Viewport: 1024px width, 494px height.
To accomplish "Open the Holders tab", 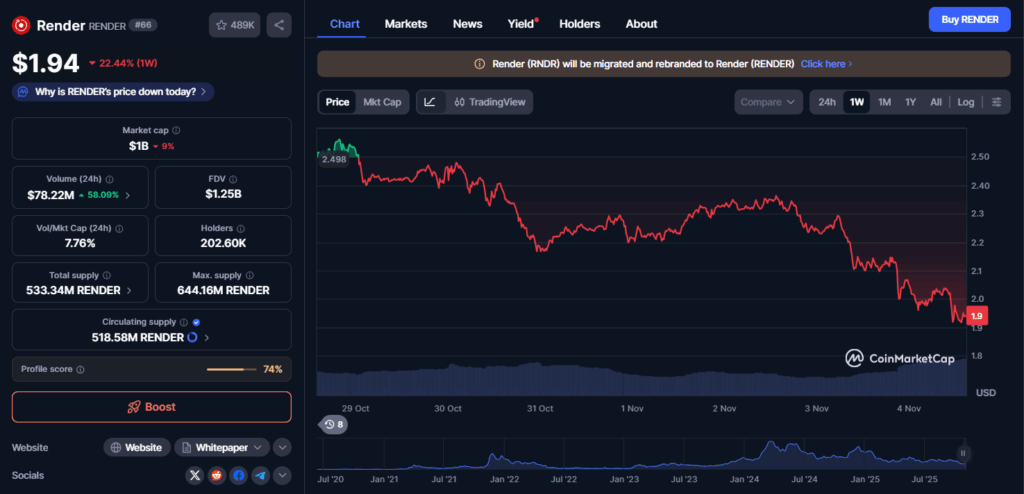I will [x=579, y=24].
